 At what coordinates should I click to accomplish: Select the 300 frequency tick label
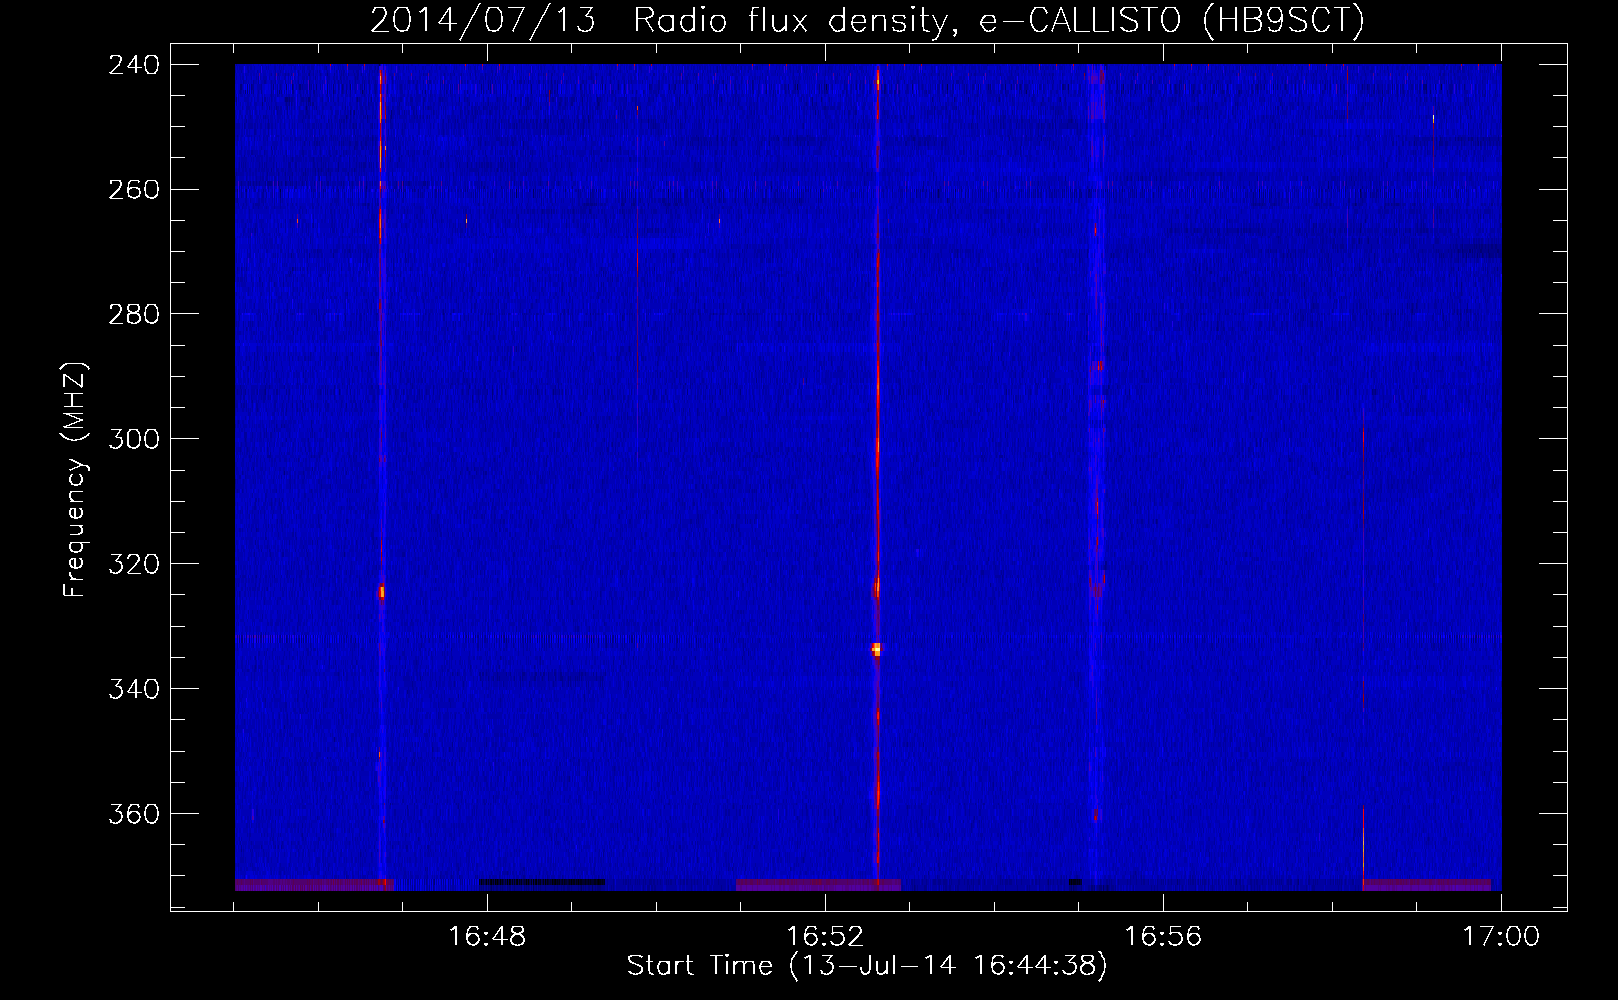point(133,439)
